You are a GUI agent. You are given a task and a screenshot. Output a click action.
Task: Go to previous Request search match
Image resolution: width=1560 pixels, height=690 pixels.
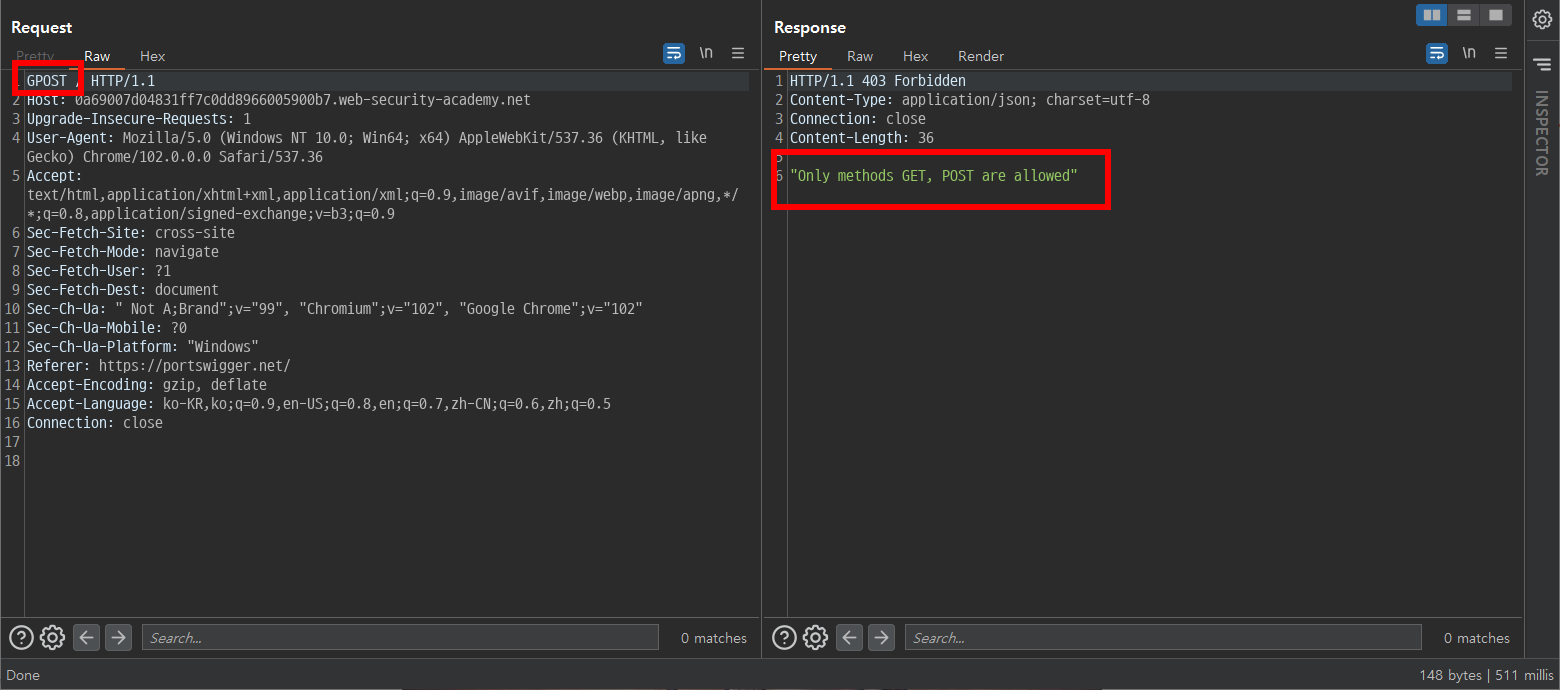pos(86,637)
